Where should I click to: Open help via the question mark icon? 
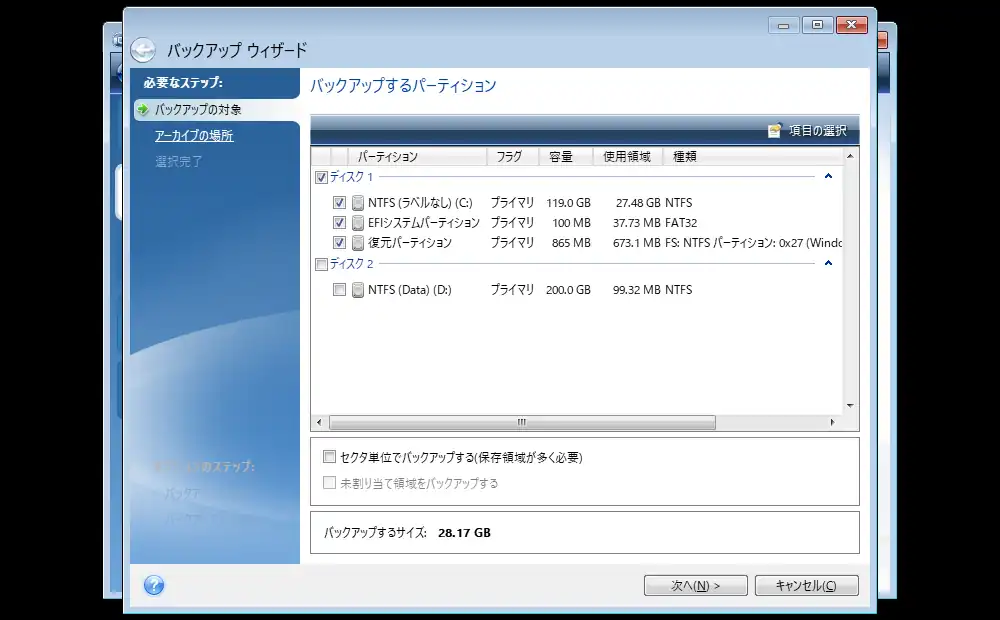(154, 585)
